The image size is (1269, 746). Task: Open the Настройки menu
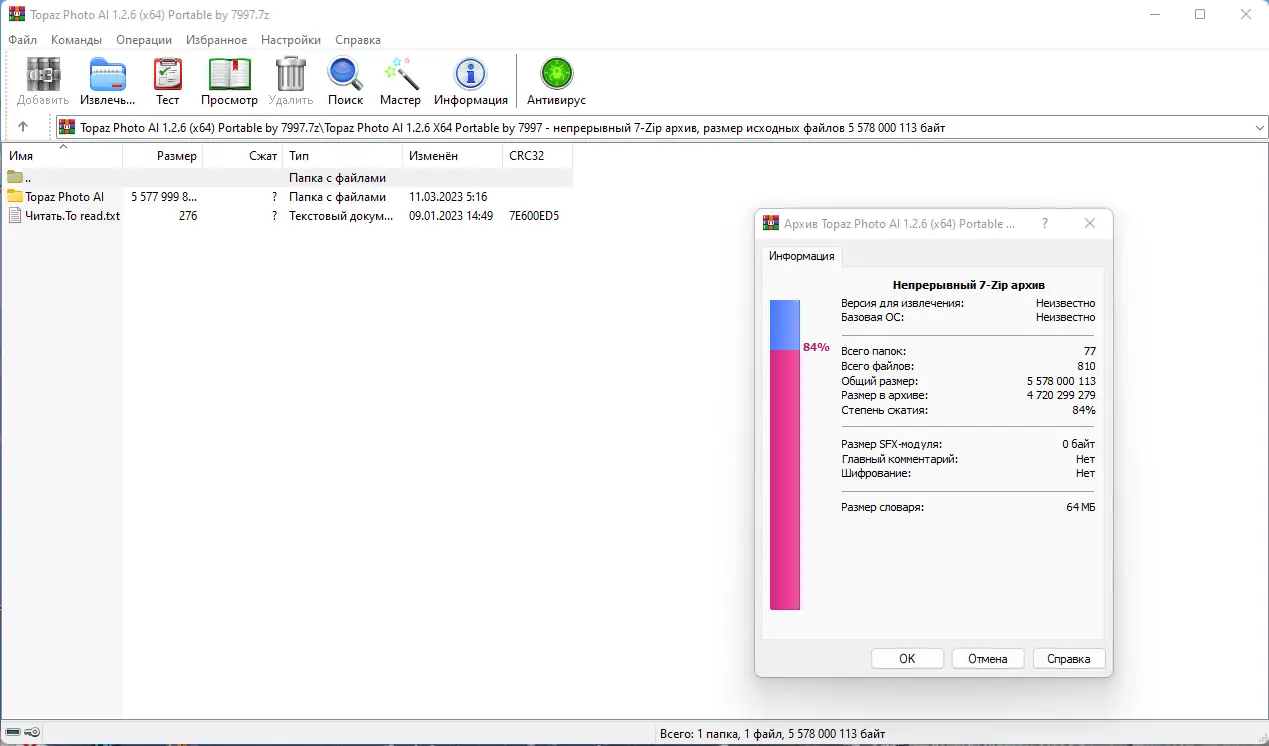pos(290,39)
